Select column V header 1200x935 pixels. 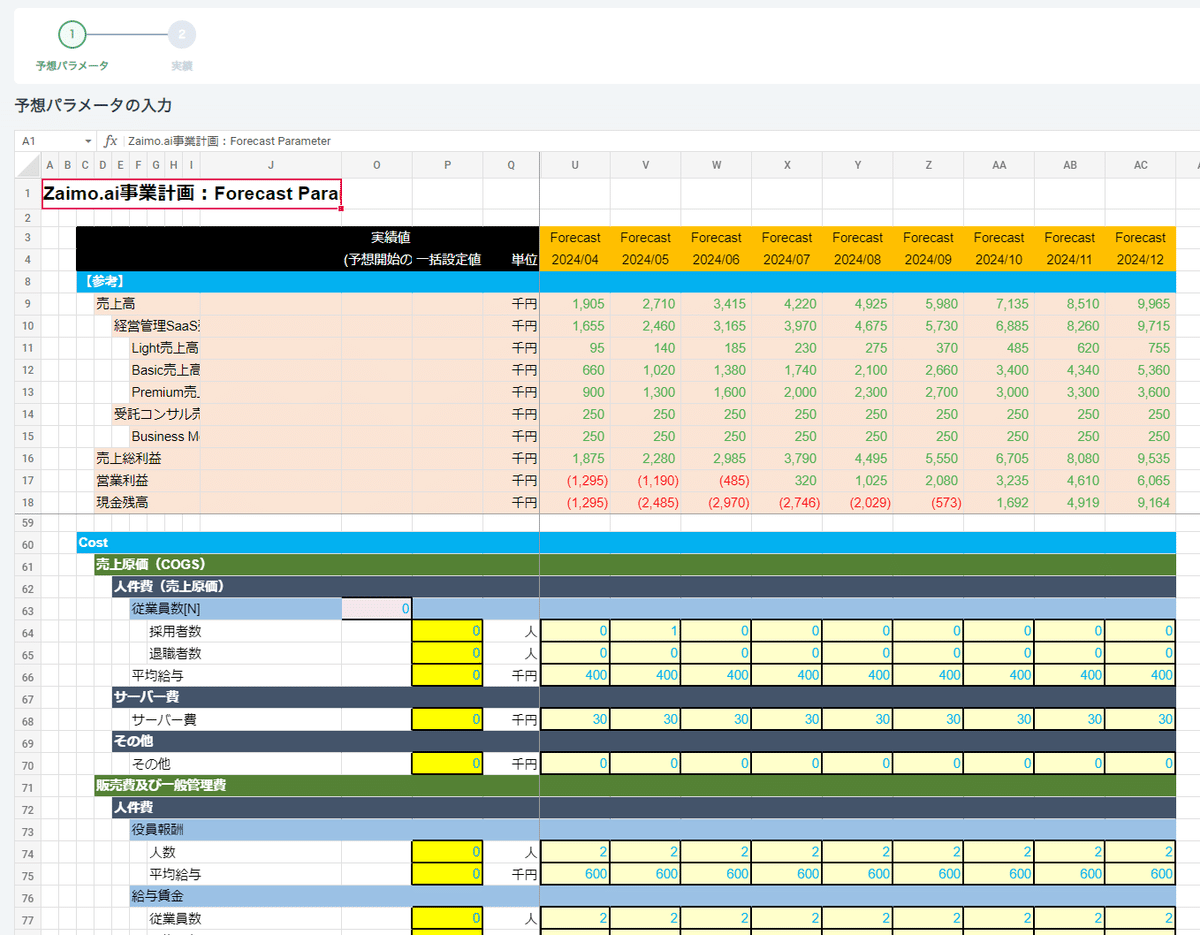coord(645,165)
